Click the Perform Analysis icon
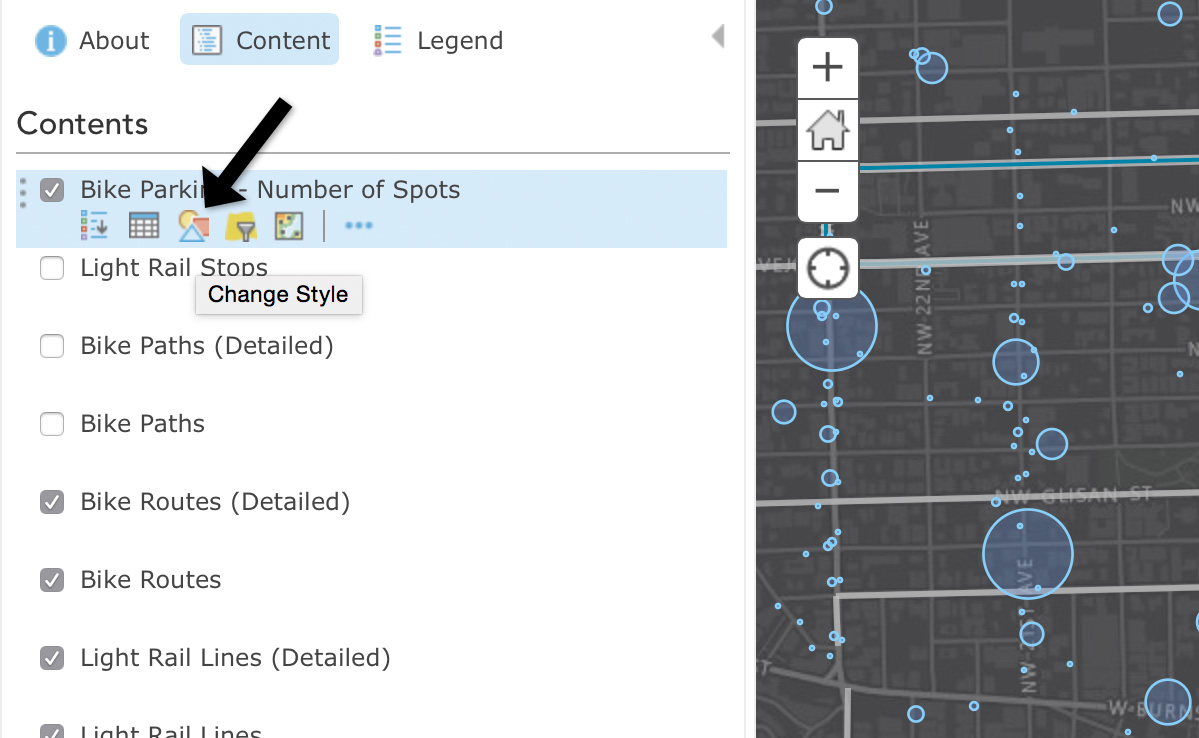The image size is (1199, 738). click(289, 227)
